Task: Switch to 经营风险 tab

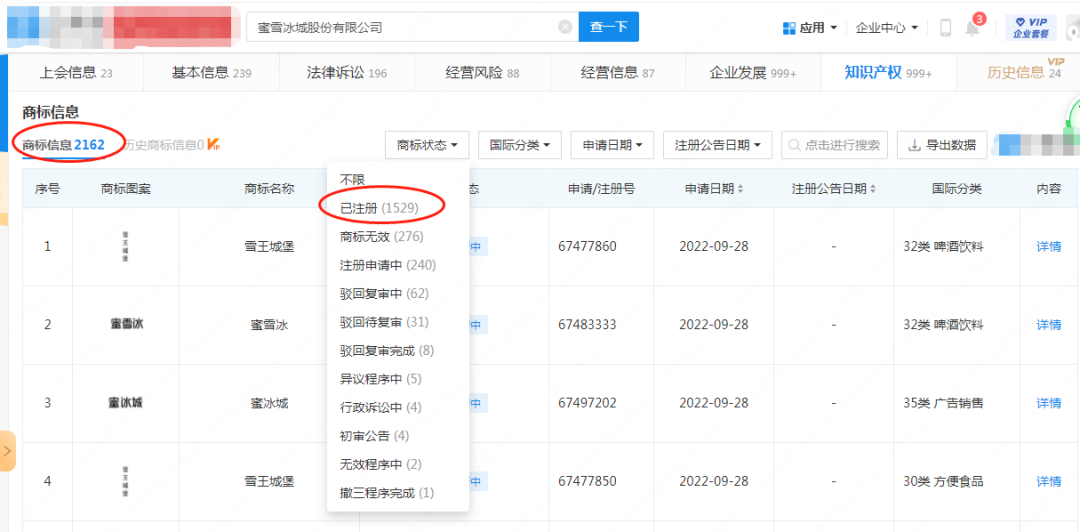Action: click(482, 73)
